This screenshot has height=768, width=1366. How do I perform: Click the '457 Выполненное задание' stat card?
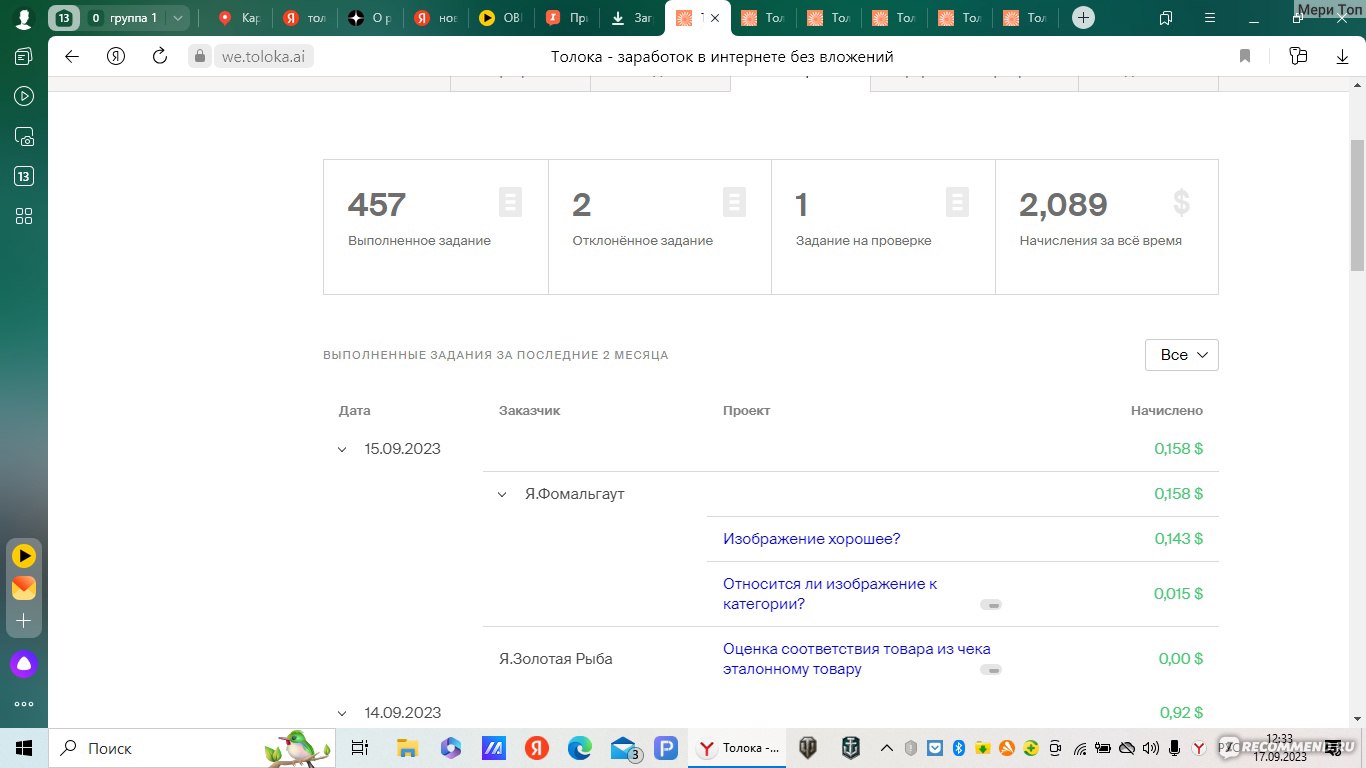436,227
